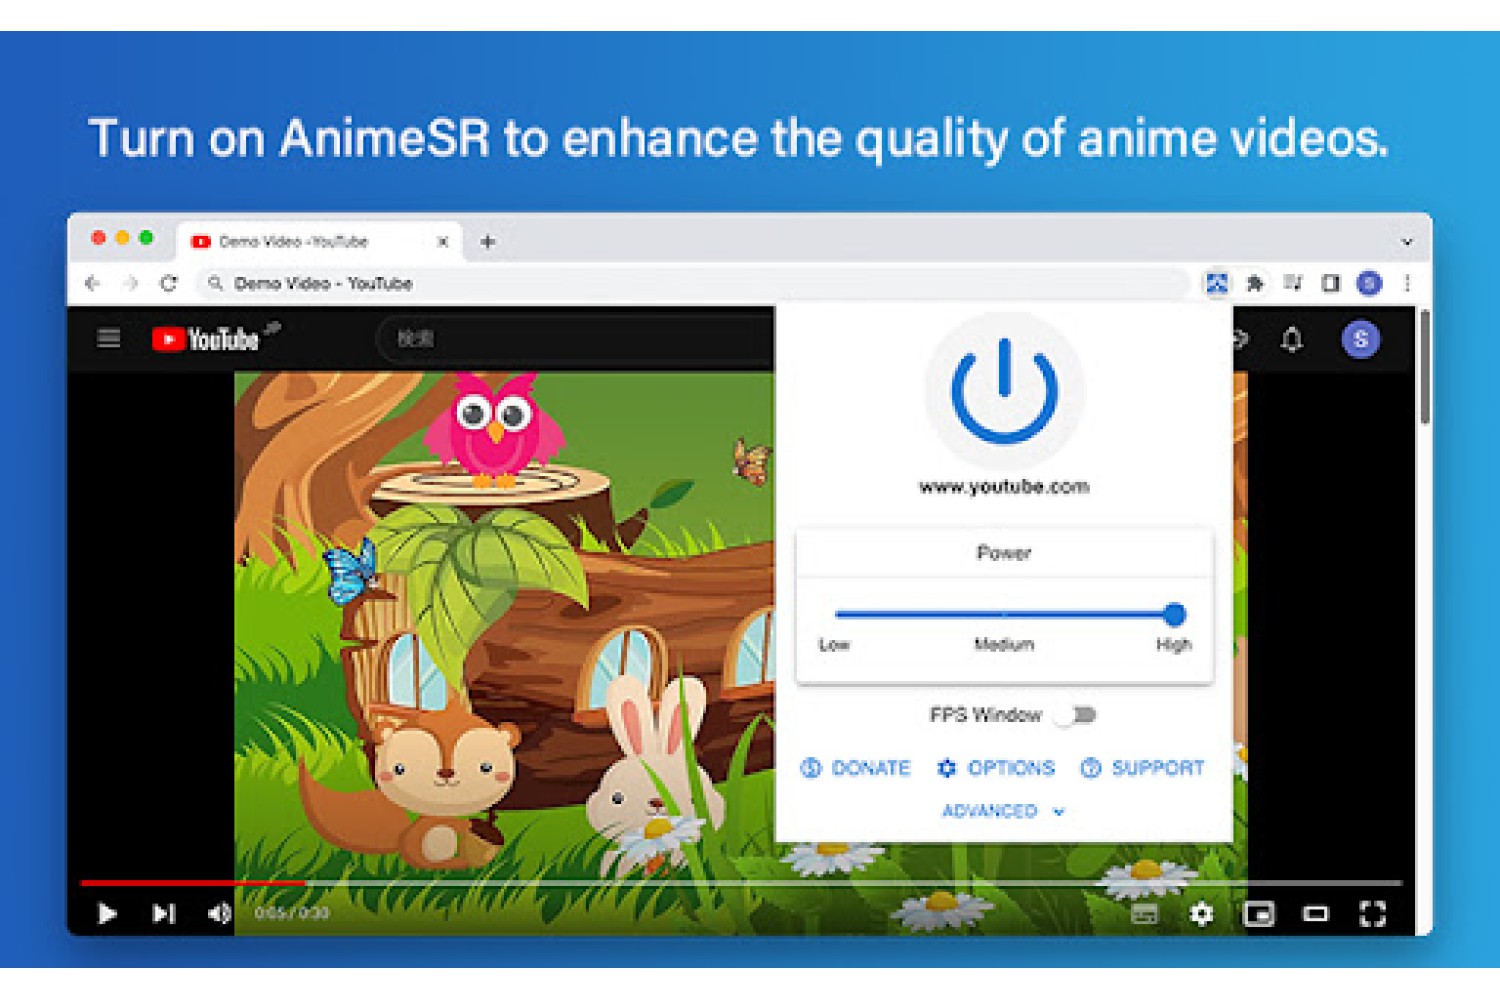Click the DONATE button
Screen dimensions: 1500x1000
(856, 768)
